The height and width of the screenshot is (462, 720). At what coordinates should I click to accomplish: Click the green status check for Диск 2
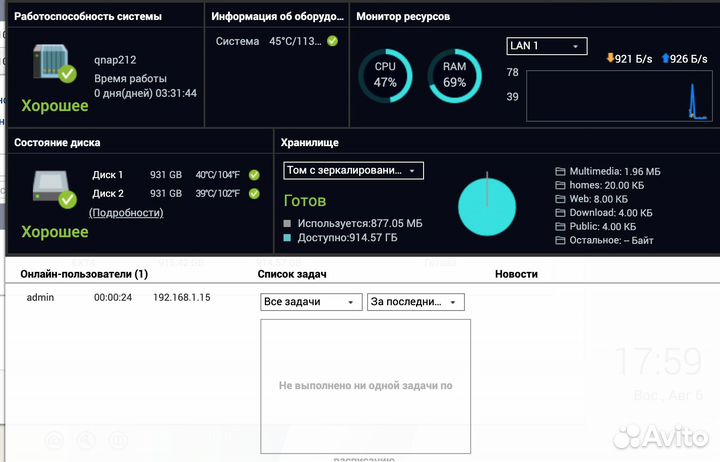(254, 194)
